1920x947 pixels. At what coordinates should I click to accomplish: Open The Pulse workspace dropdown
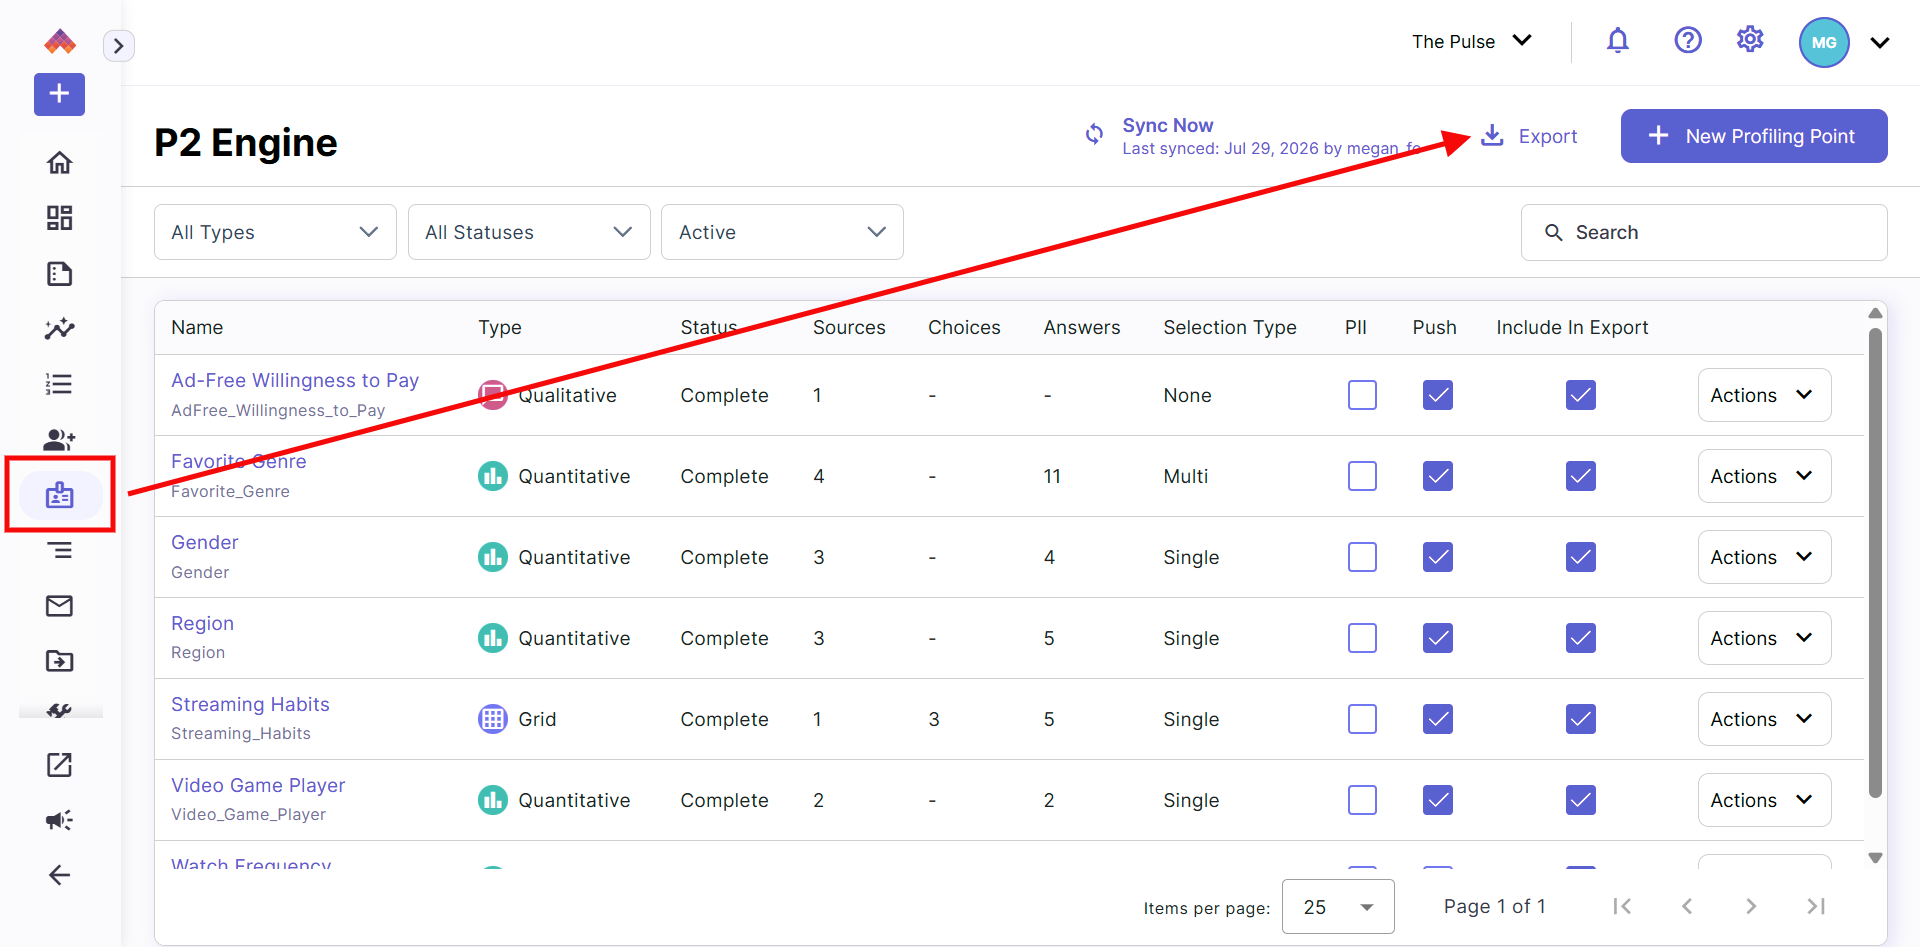pos(1472,41)
